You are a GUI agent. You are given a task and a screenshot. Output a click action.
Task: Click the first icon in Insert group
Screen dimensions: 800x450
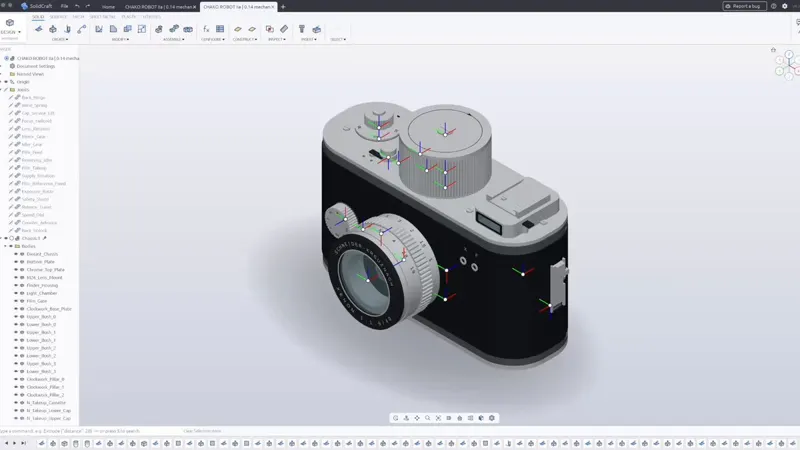click(302, 29)
